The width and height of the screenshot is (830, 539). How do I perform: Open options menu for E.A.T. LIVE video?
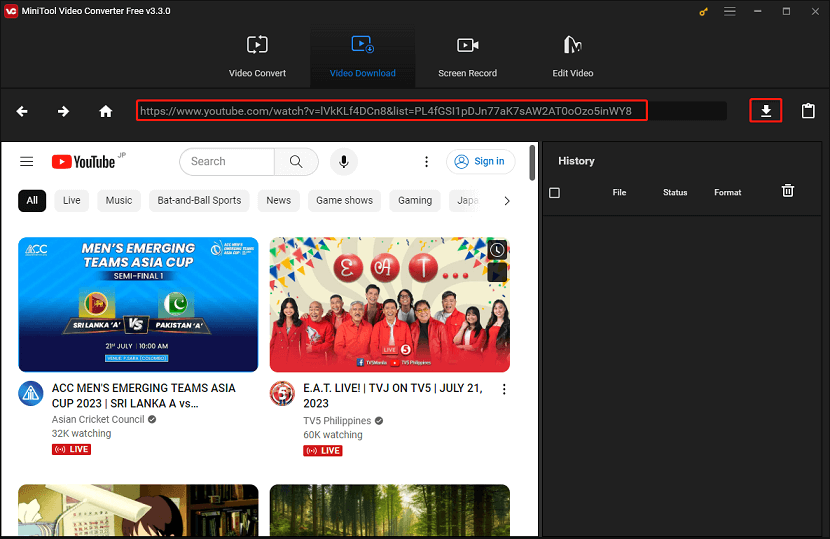[504, 389]
